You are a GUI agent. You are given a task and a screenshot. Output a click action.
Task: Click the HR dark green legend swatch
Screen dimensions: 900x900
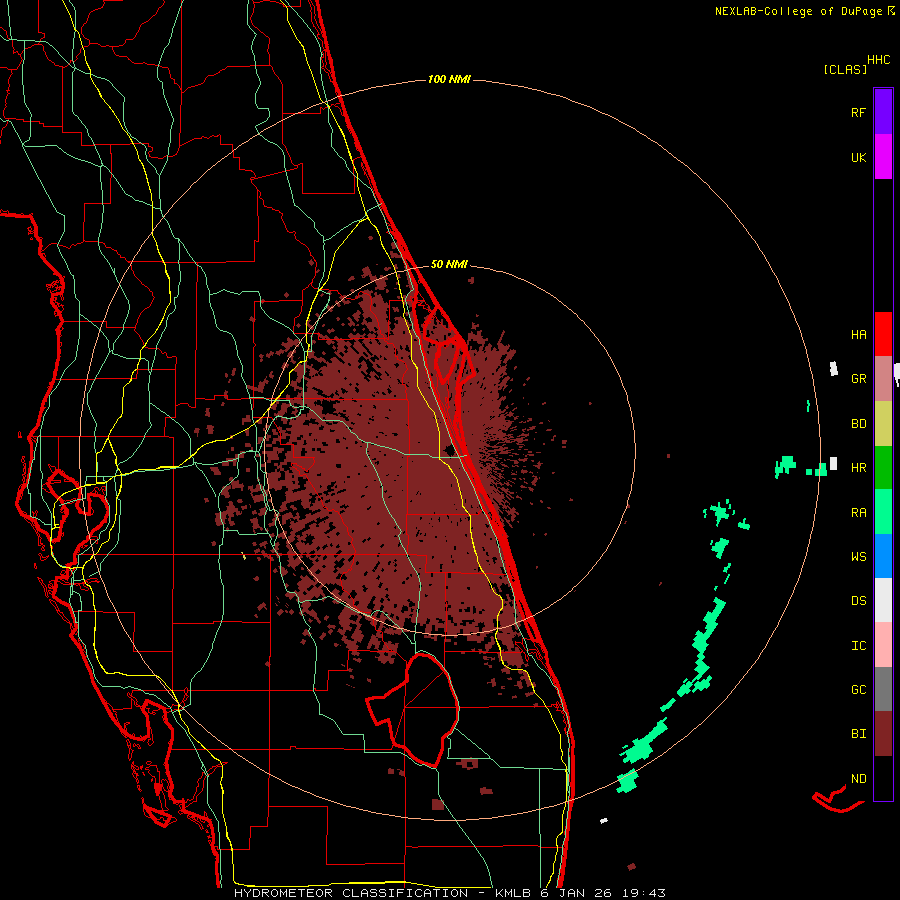pos(883,467)
